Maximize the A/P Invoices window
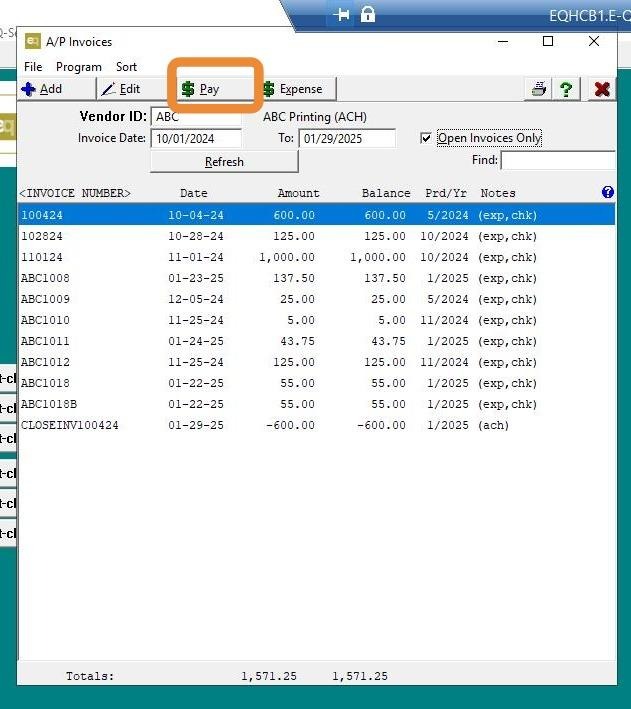This screenshot has height=709, width=631. coord(548,41)
